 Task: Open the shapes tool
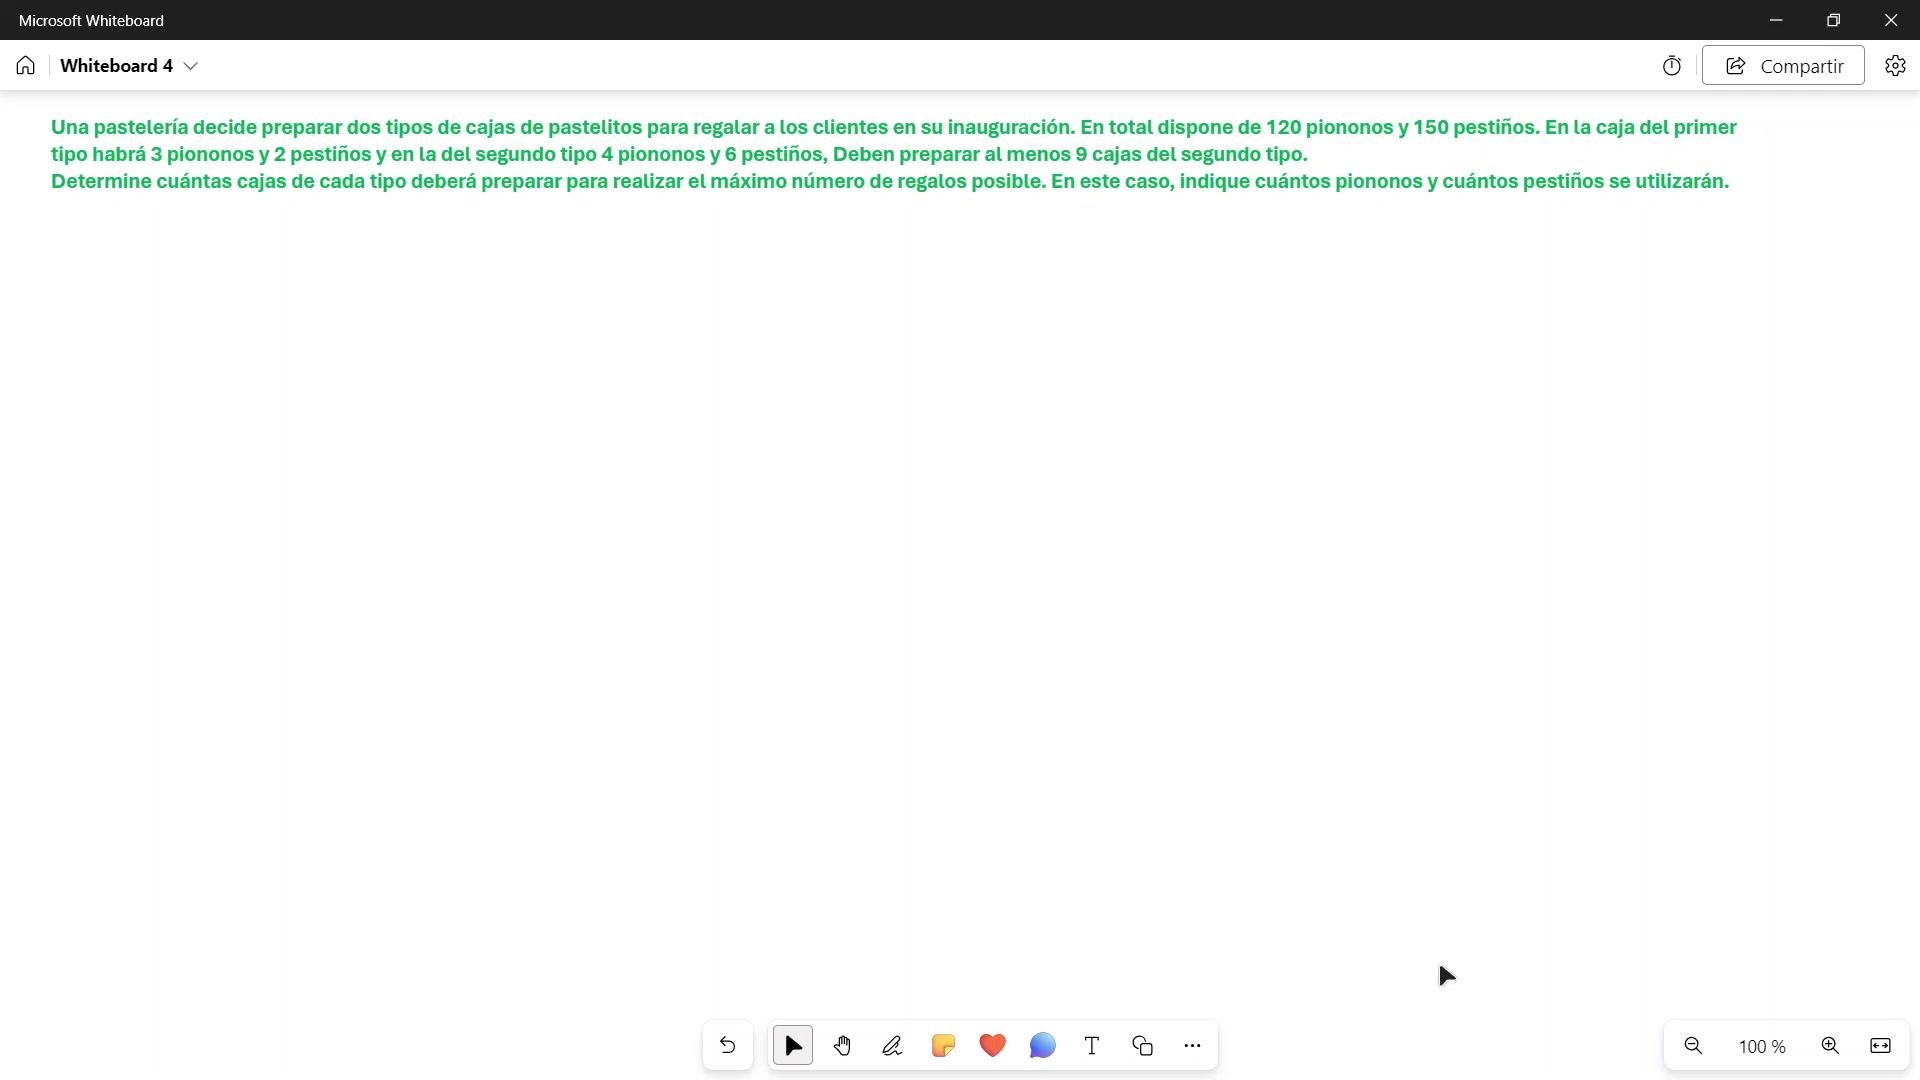click(1142, 1046)
